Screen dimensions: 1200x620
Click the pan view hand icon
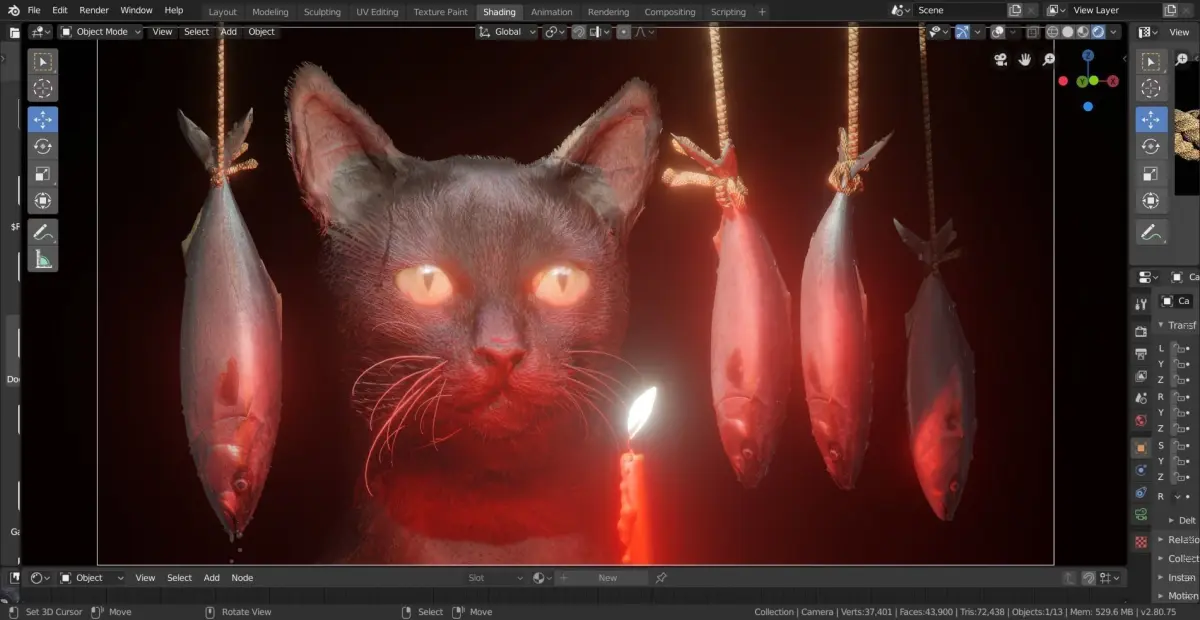coord(1025,60)
